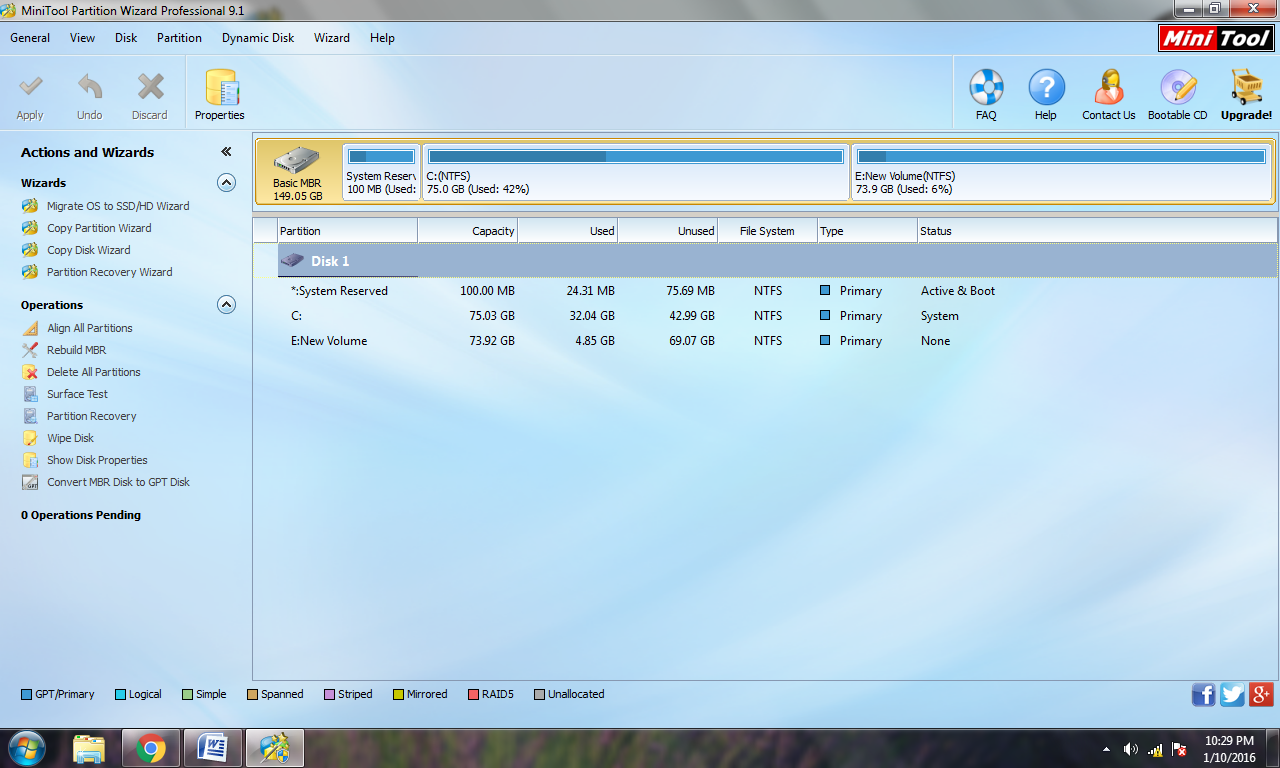Image resolution: width=1280 pixels, height=768 pixels.
Task: Click the Type column header
Action: (x=868, y=231)
